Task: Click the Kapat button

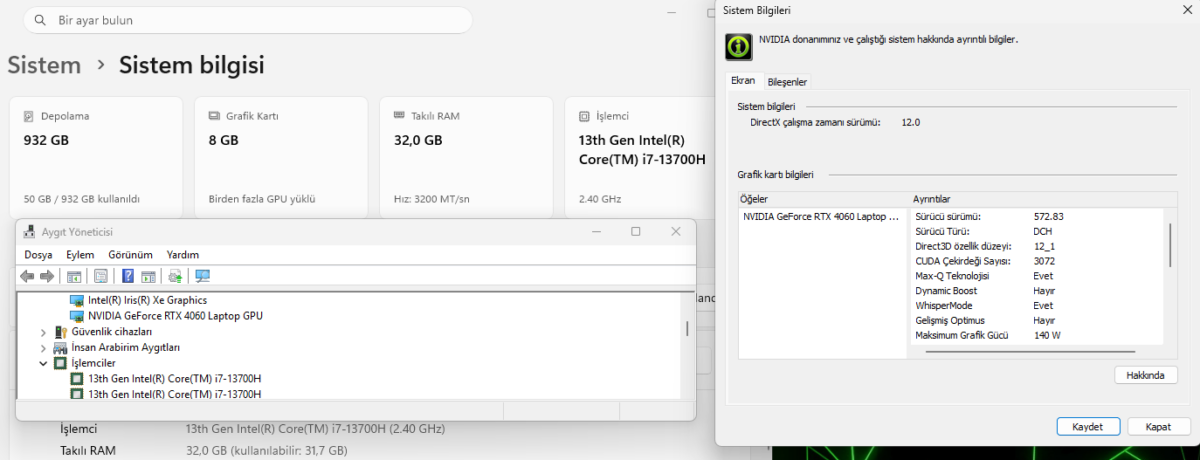Action: pos(1159,426)
